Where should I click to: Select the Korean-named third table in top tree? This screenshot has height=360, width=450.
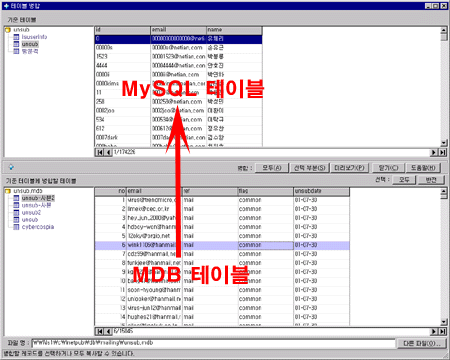pos(30,51)
